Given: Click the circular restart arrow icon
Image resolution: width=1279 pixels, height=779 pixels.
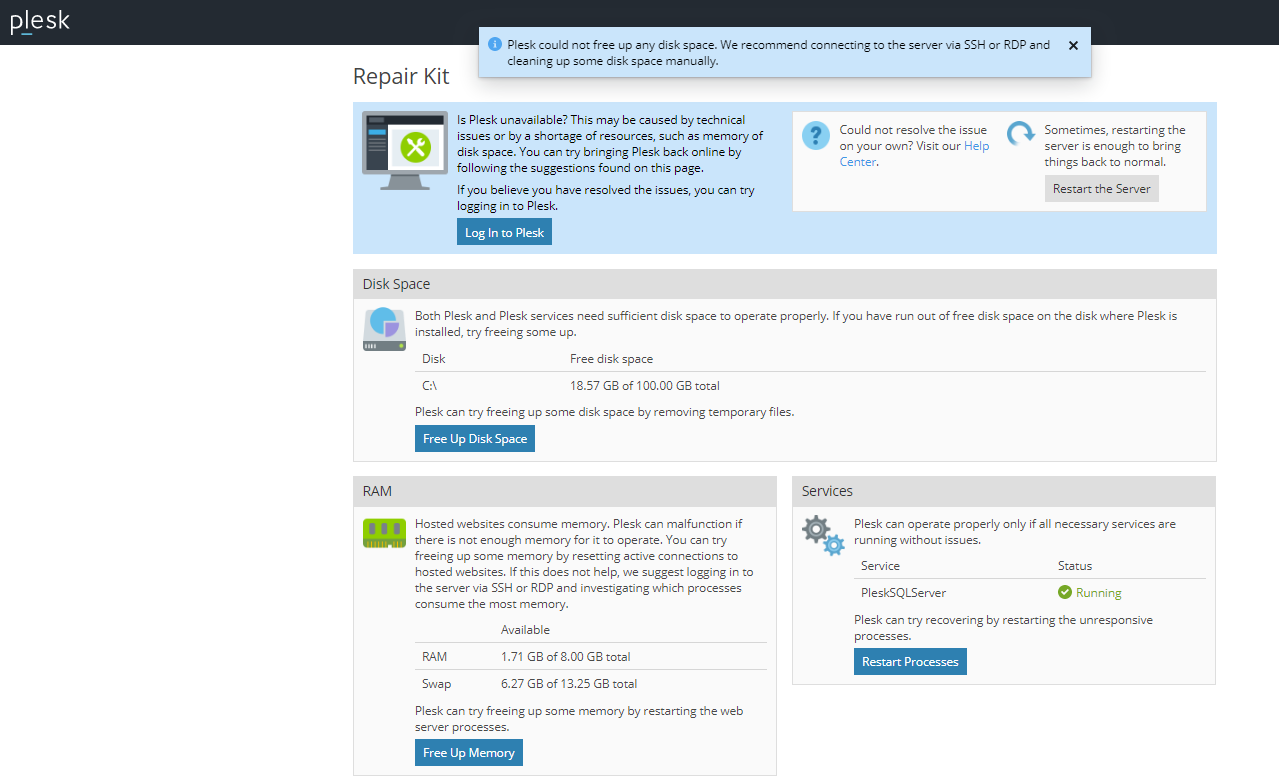Looking at the screenshot, I should (x=1020, y=136).
